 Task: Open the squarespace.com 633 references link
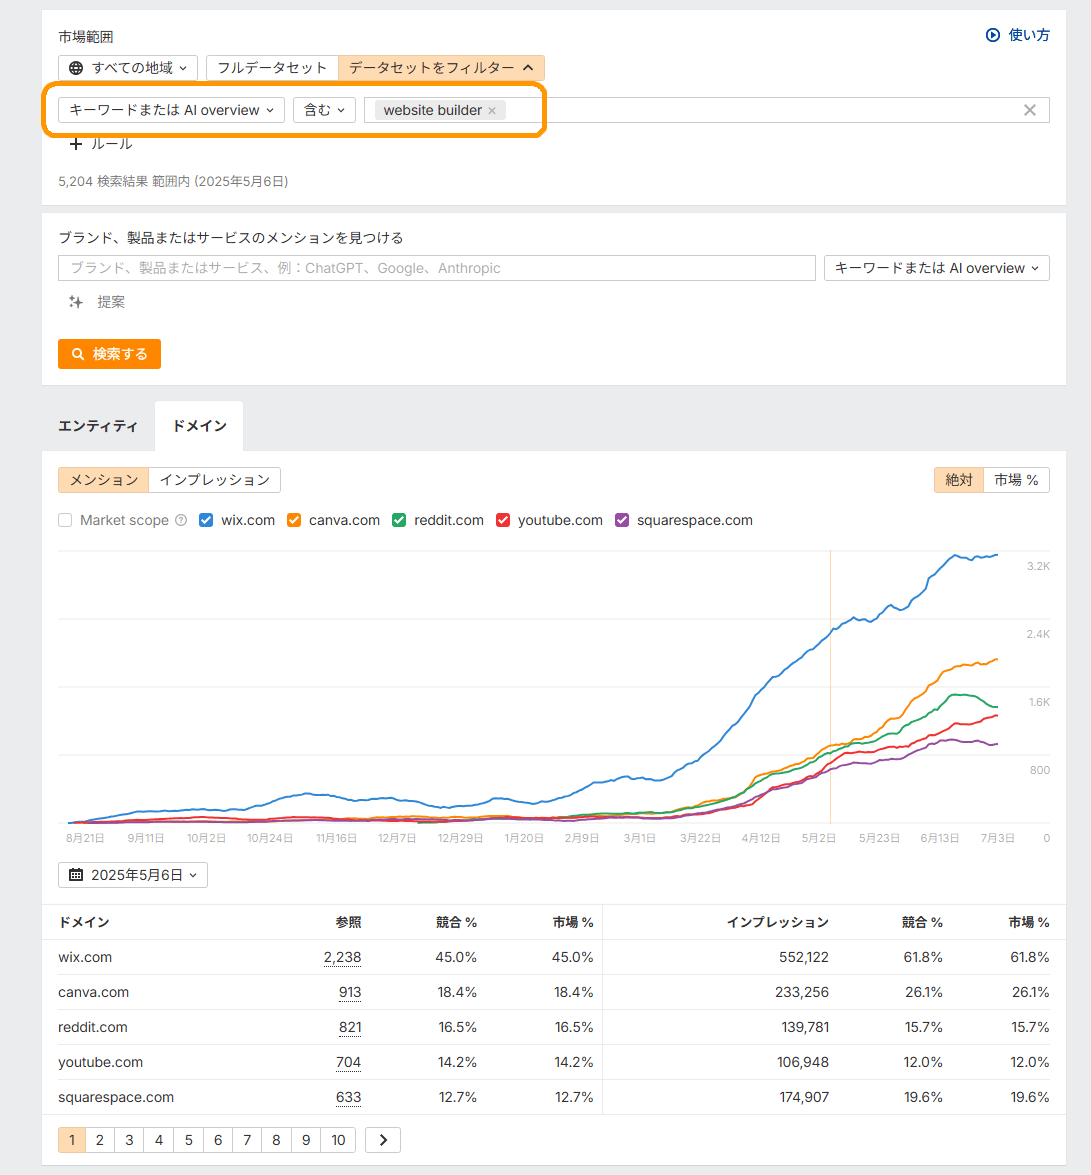click(x=348, y=1097)
